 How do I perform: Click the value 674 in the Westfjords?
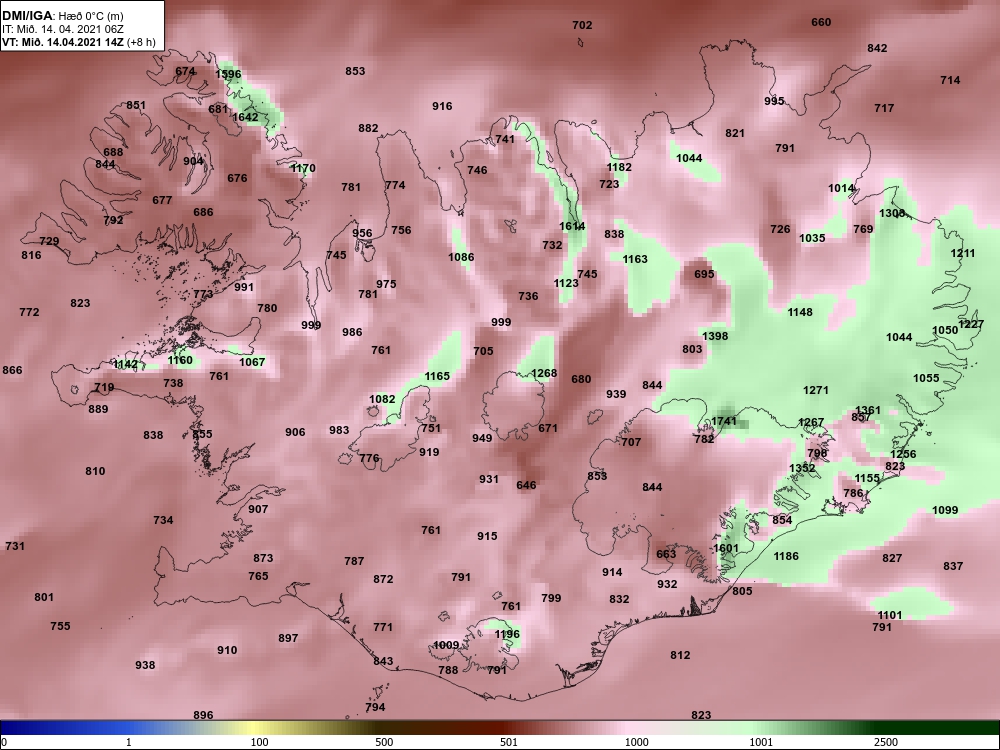click(185, 71)
